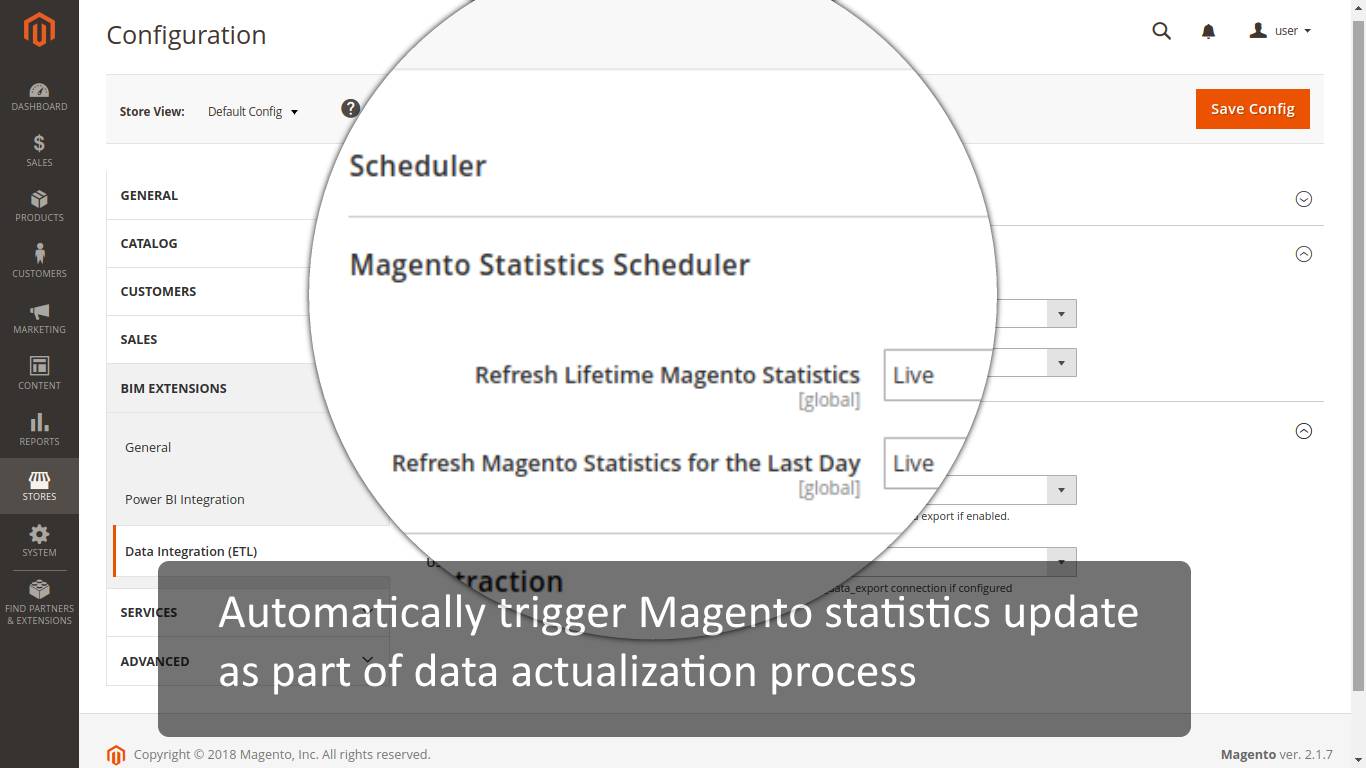
Task: Open the admin global search
Action: coord(1161,31)
